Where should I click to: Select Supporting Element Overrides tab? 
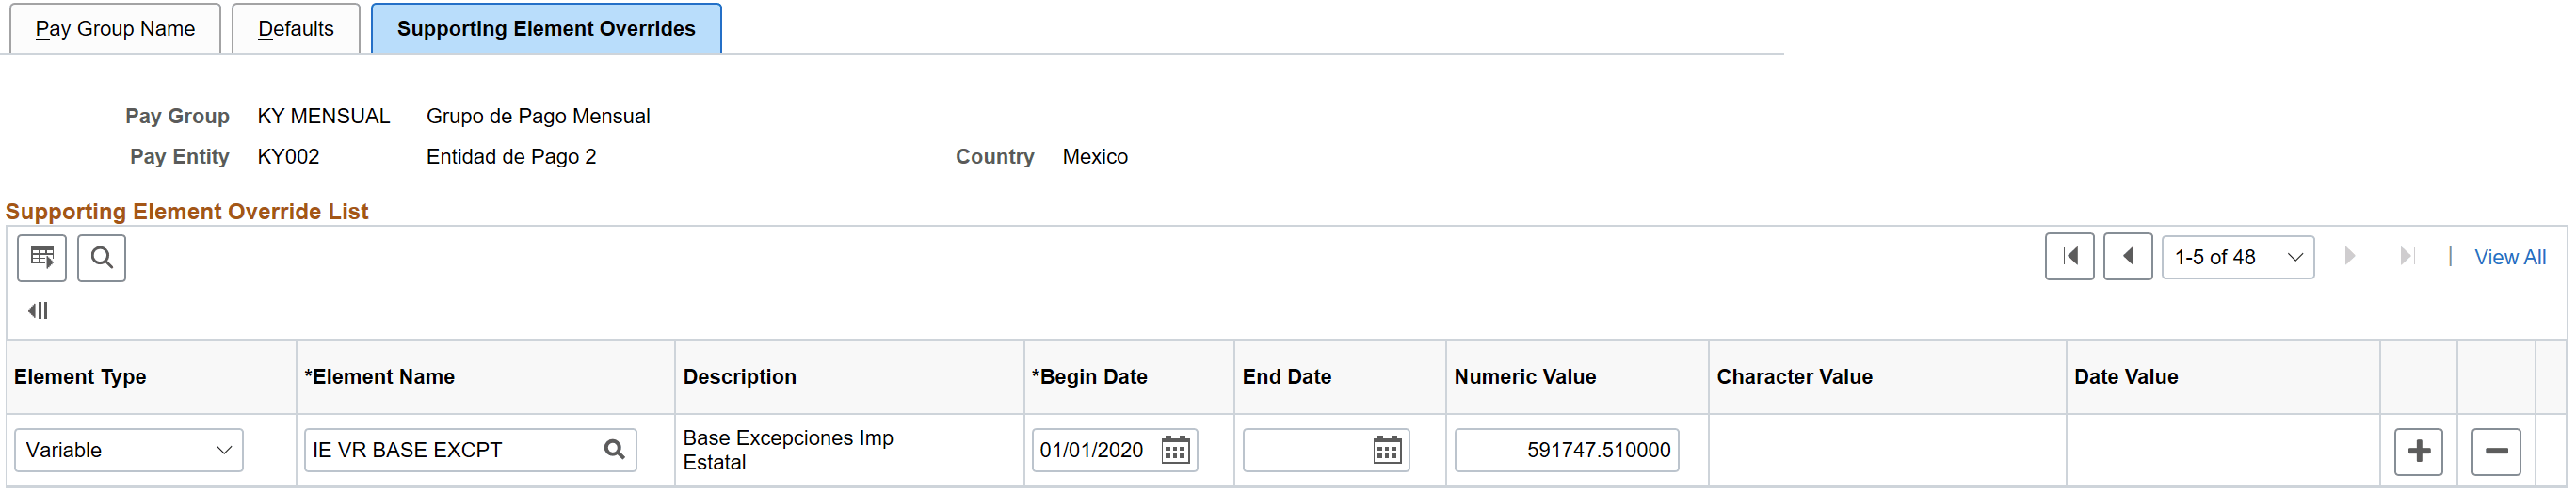click(546, 29)
